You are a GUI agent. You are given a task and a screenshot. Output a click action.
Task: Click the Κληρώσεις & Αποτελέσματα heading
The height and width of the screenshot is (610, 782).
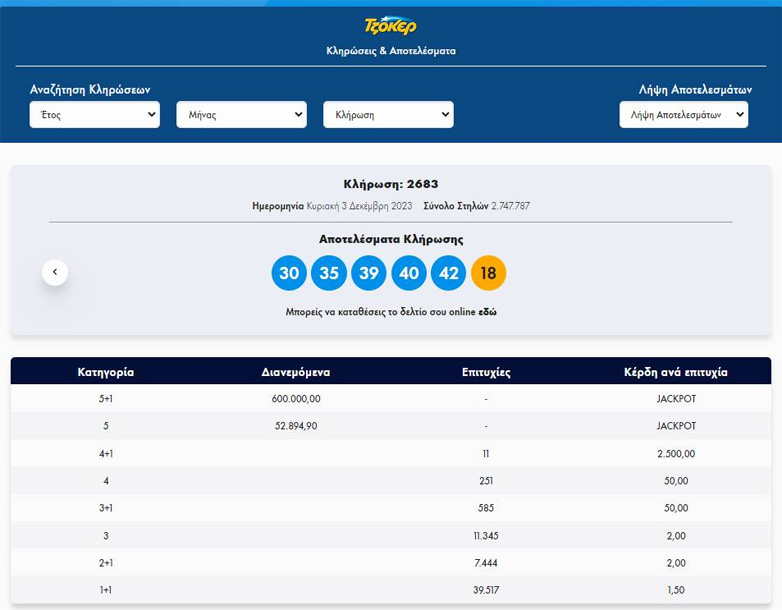(x=391, y=50)
